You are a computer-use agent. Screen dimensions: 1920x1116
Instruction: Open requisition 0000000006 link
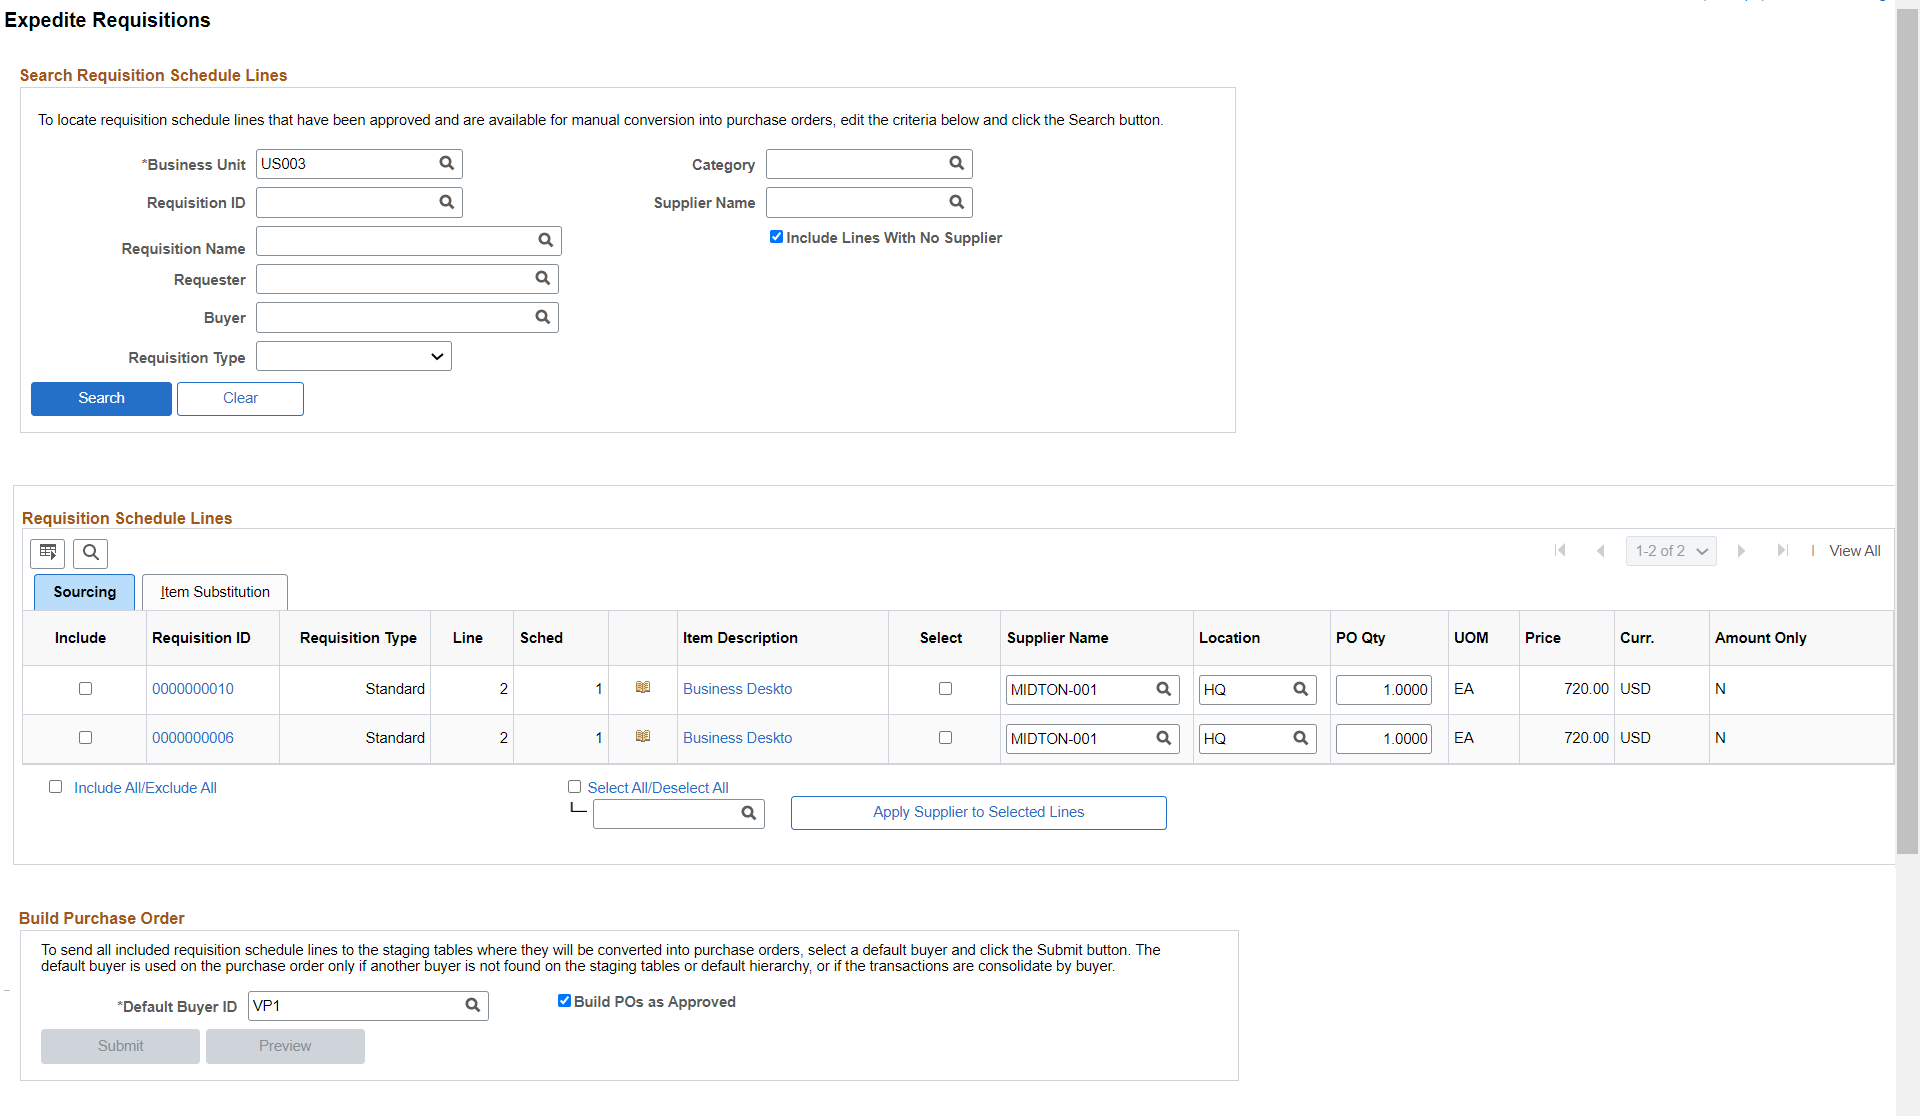point(193,737)
